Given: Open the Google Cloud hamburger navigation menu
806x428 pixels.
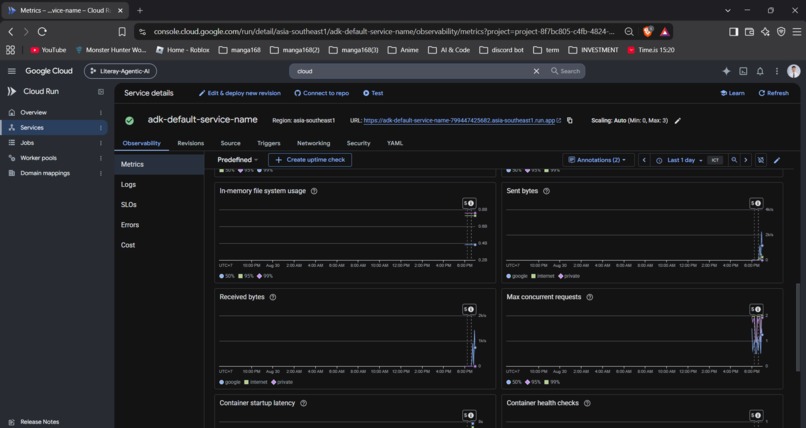Looking at the screenshot, I should click(12, 71).
